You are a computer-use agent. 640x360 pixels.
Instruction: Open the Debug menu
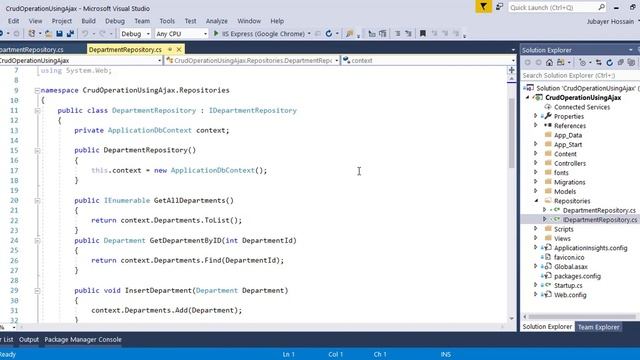(x=115, y=21)
